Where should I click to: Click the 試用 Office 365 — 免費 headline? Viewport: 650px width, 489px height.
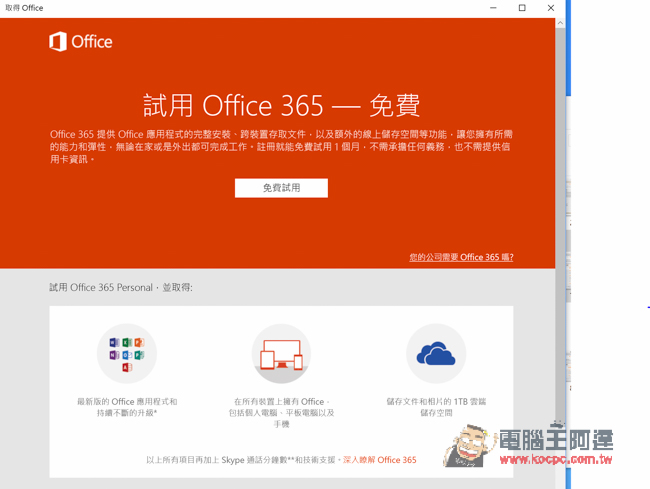click(281, 105)
